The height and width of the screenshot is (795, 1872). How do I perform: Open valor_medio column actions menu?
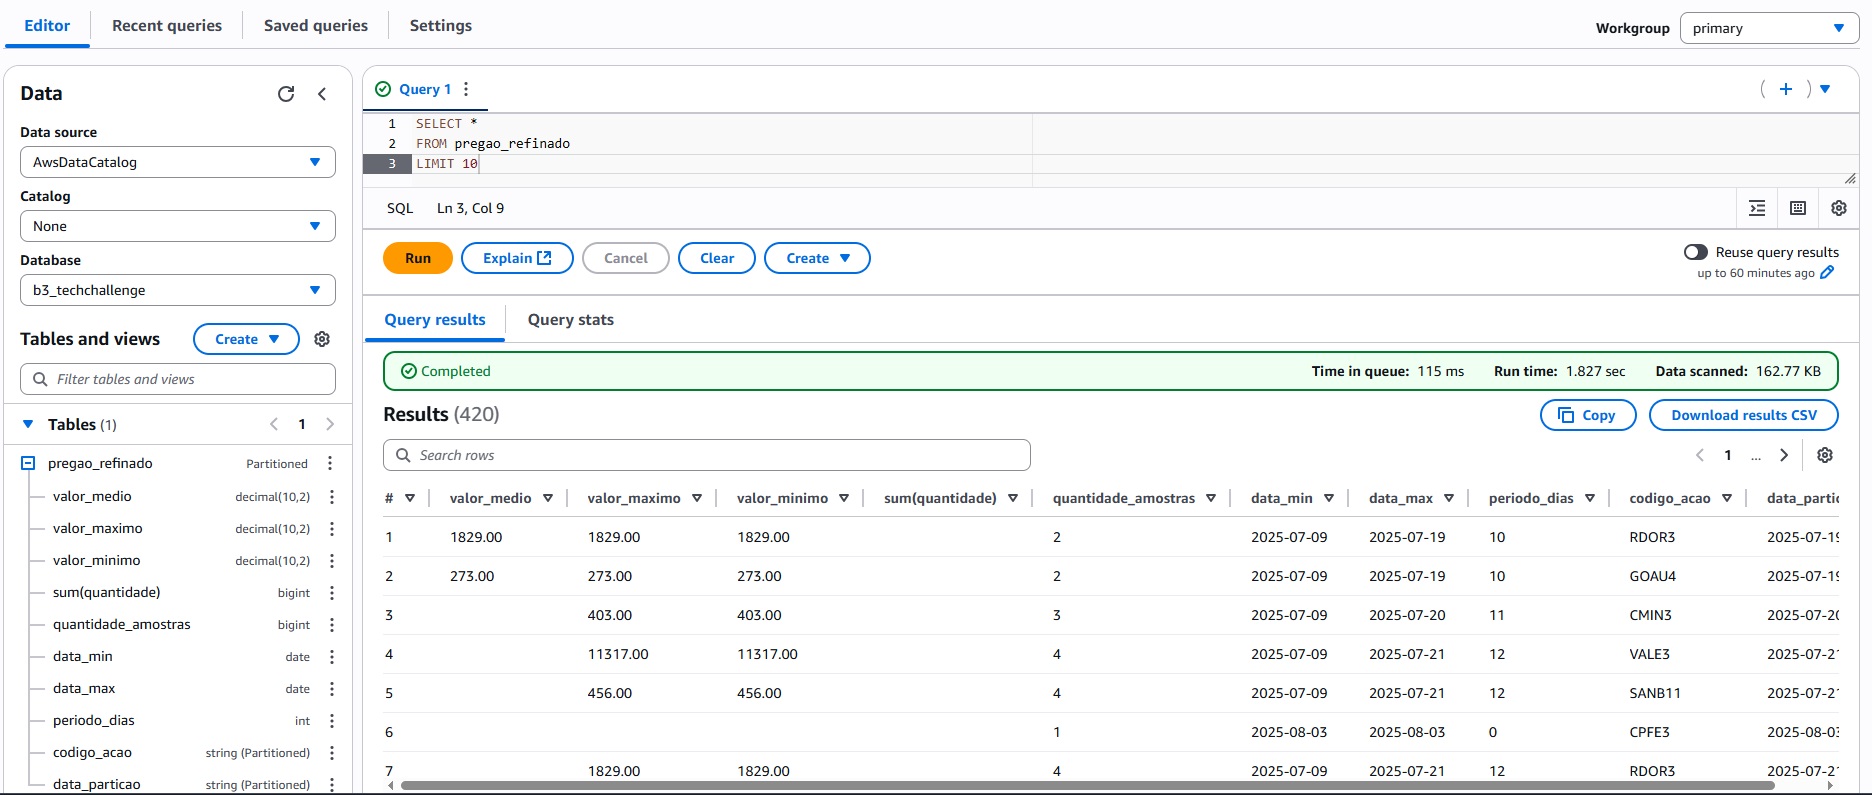pyautogui.click(x=332, y=496)
